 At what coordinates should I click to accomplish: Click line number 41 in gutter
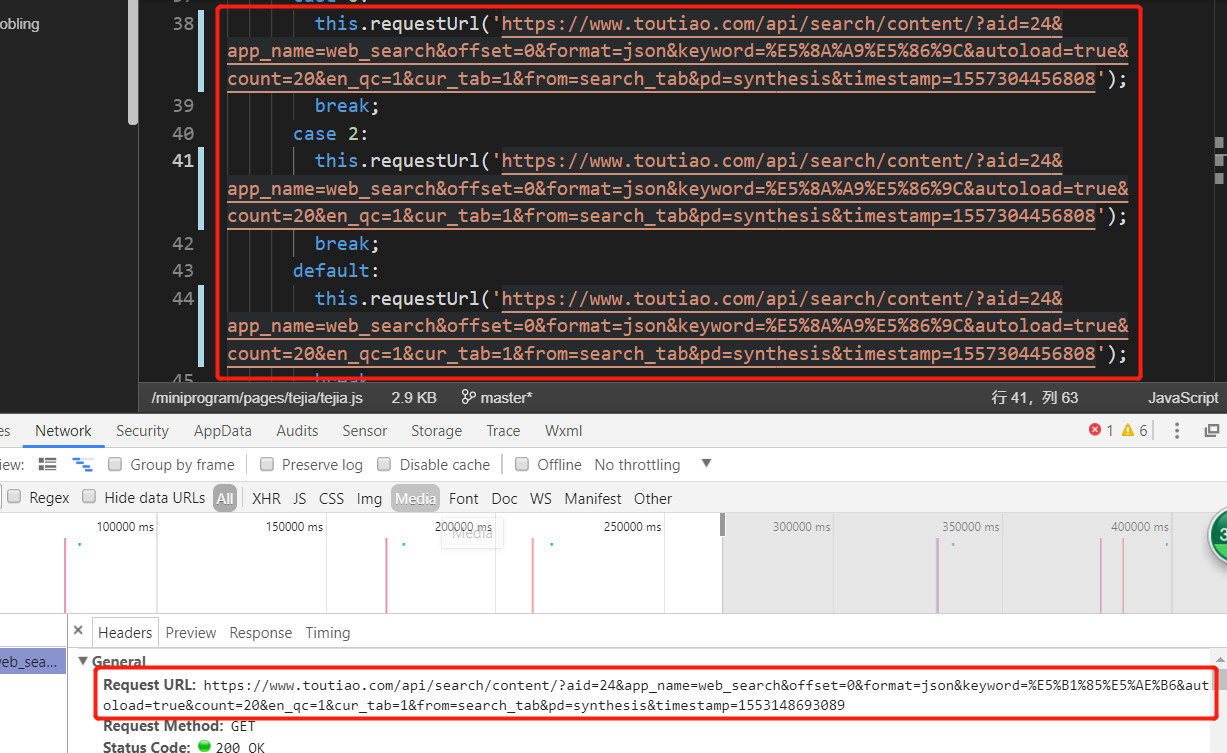click(x=183, y=160)
